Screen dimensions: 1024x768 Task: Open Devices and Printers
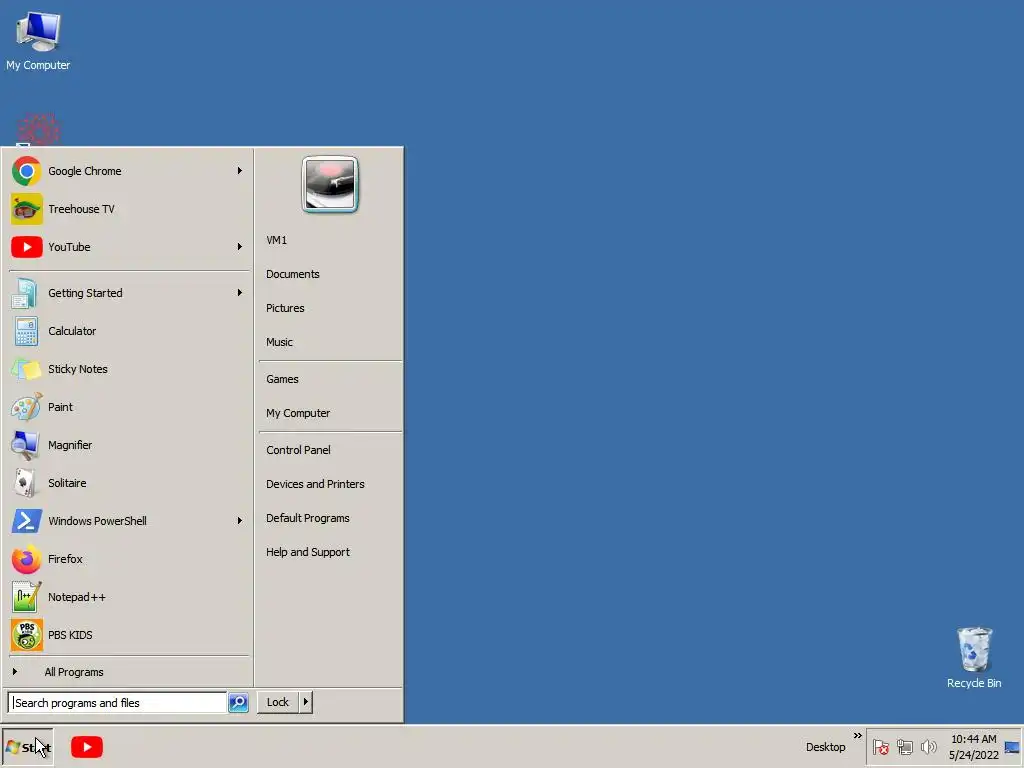coord(315,484)
